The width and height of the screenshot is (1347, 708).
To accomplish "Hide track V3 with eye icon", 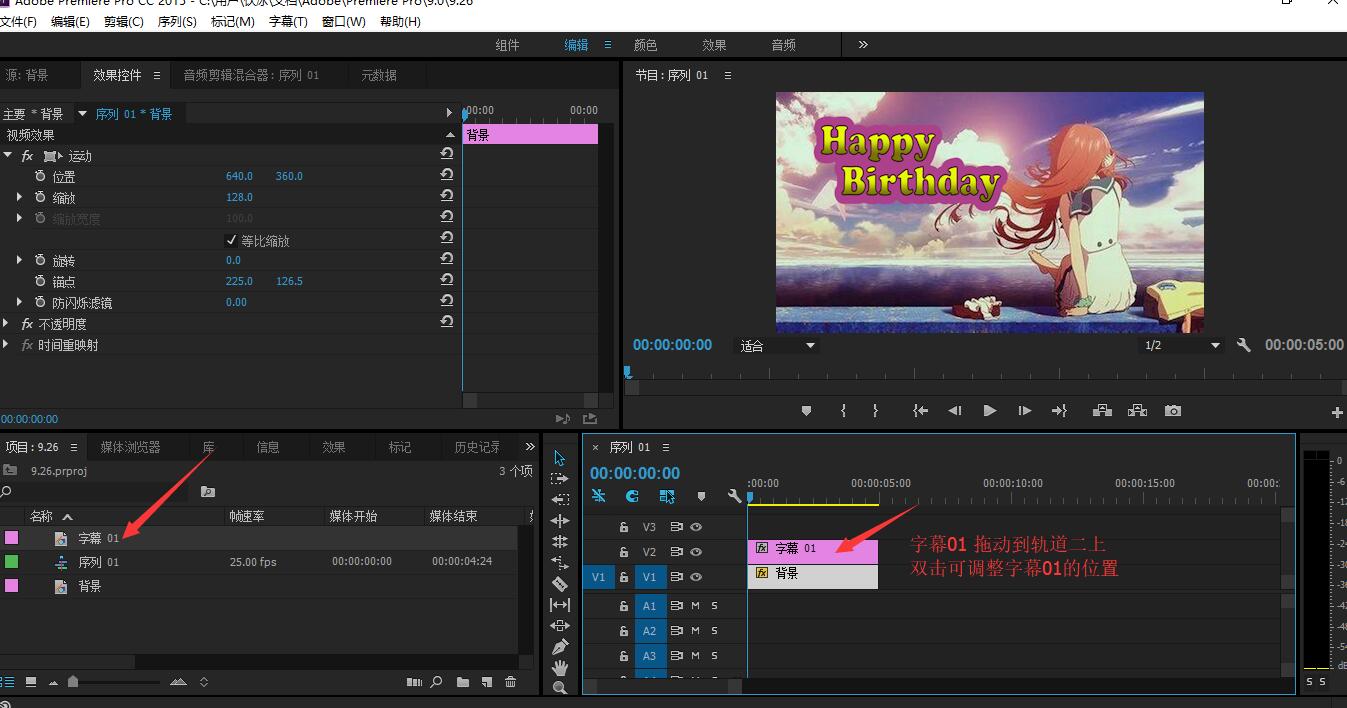I will click(696, 527).
